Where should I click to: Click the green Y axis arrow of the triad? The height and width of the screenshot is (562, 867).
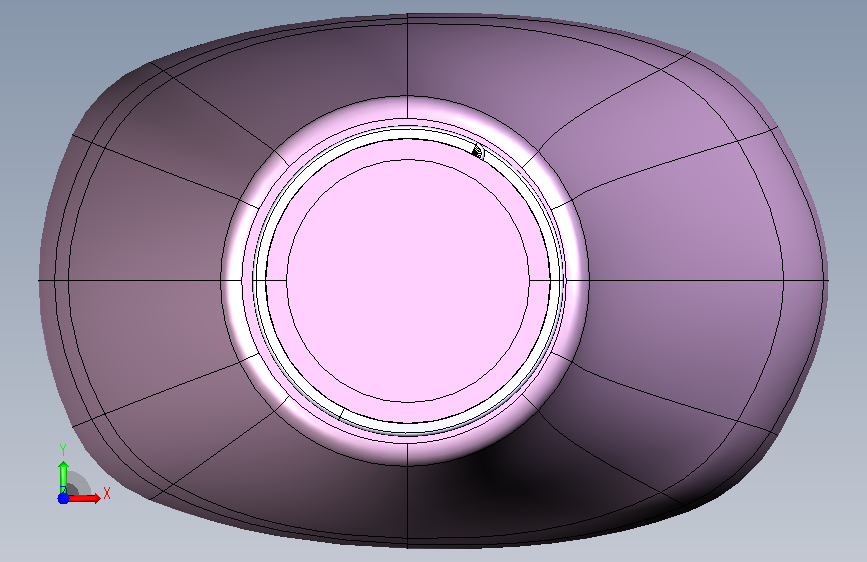[x=63, y=476]
